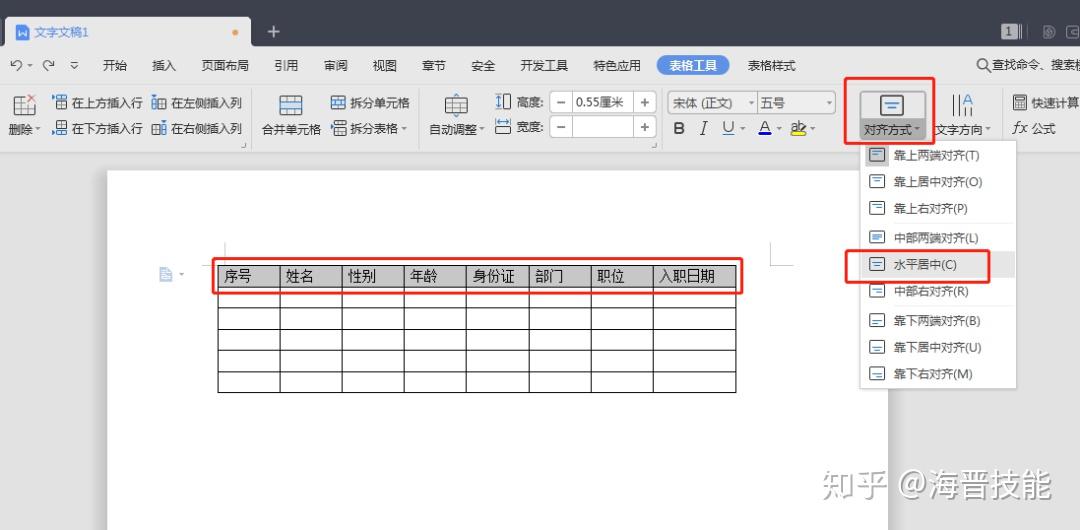
Task: Open the Alignment (对齐方式) button
Action: click(892, 114)
